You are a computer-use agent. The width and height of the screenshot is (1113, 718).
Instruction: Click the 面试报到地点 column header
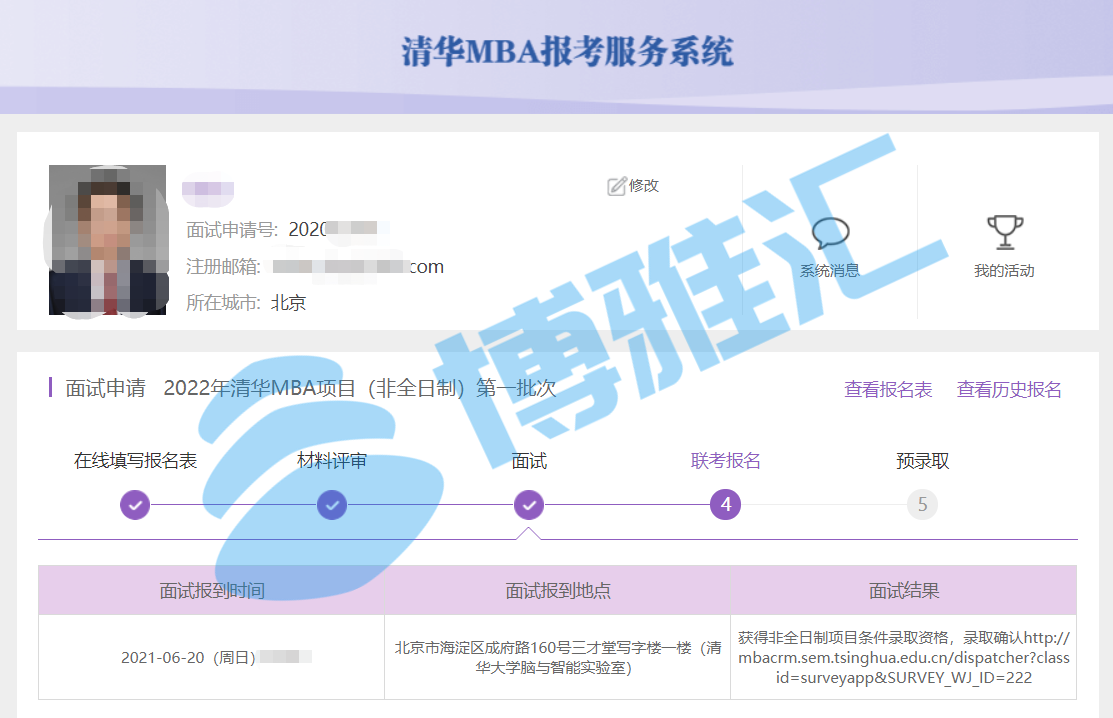pos(558,590)
